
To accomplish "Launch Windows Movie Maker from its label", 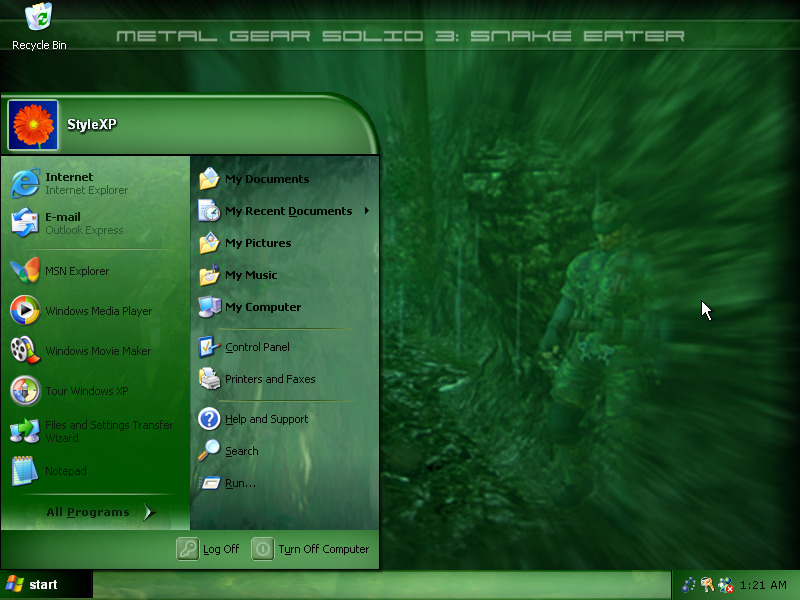I will [x=98, y=351].
